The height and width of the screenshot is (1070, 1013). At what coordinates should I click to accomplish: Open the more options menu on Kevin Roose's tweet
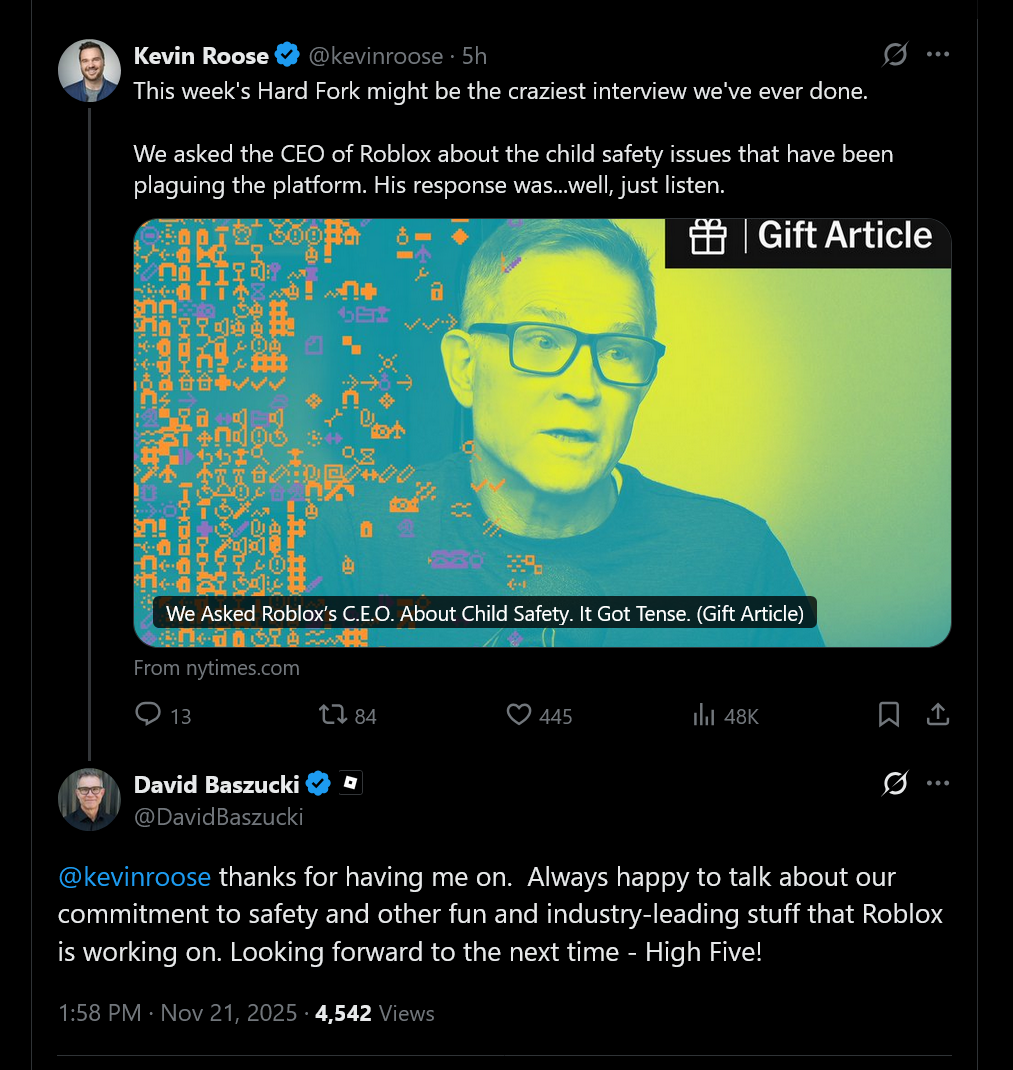tap(938, 56)
